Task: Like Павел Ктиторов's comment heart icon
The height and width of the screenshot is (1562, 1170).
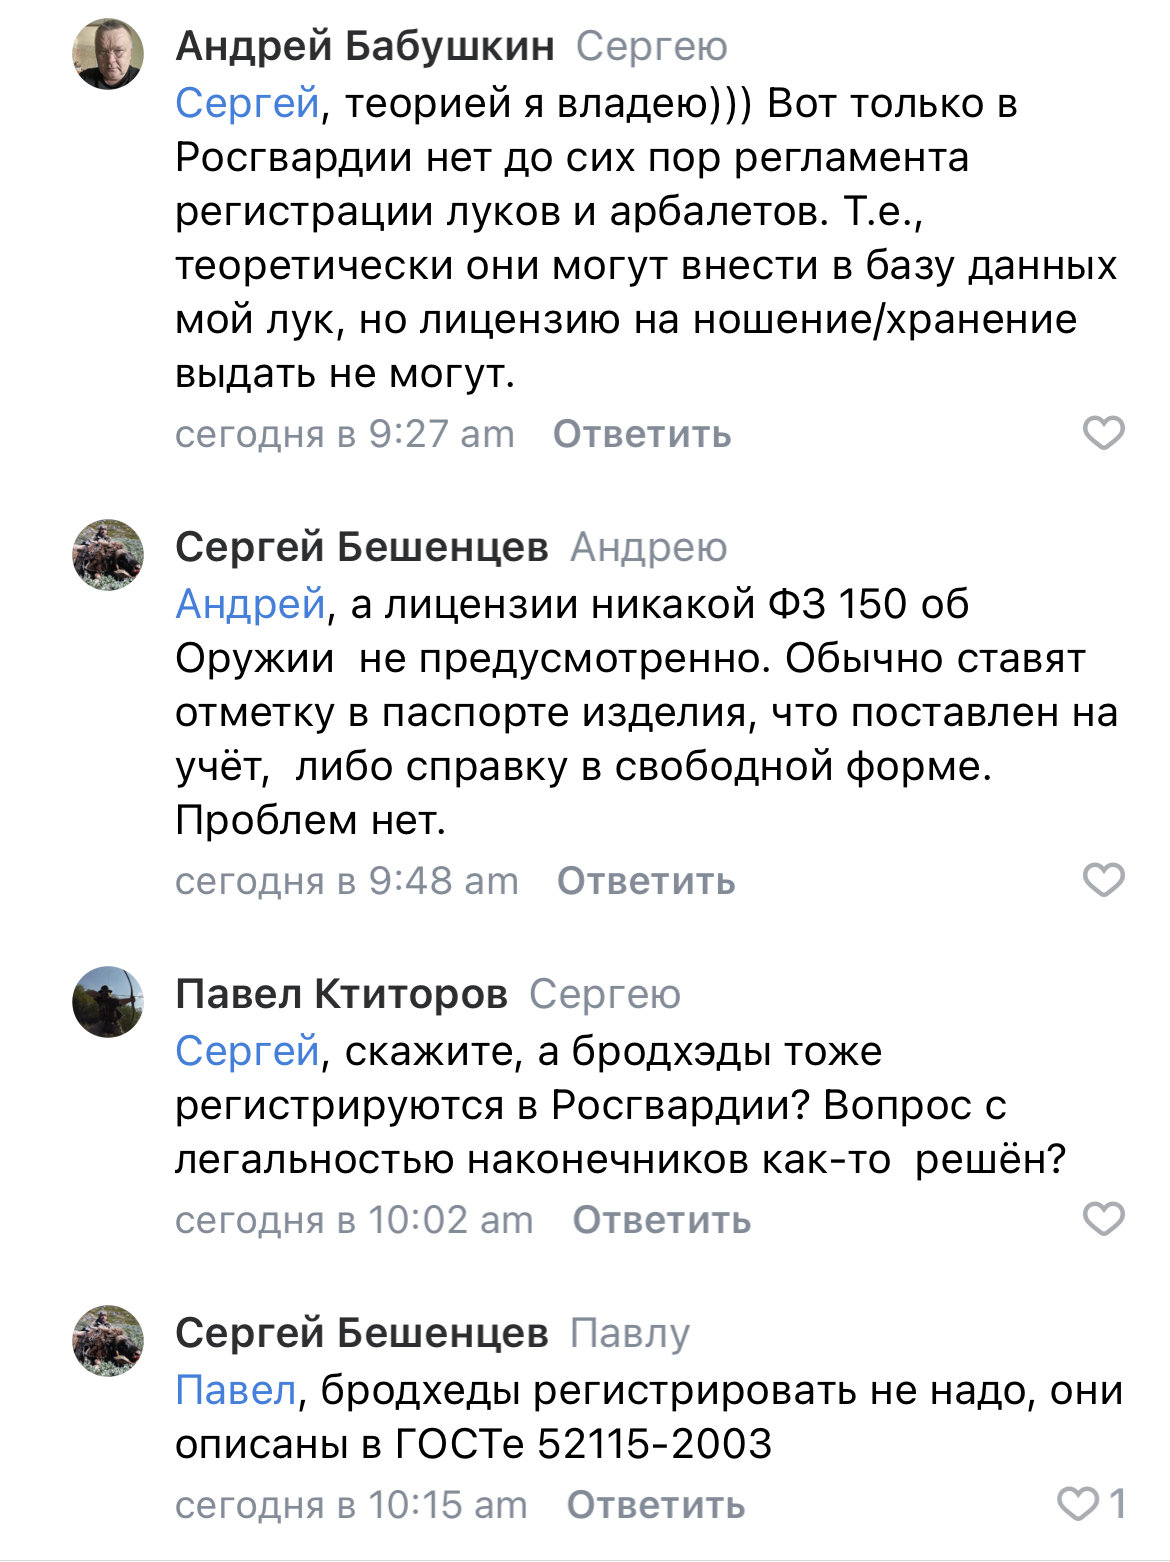Action: 1104,1219
